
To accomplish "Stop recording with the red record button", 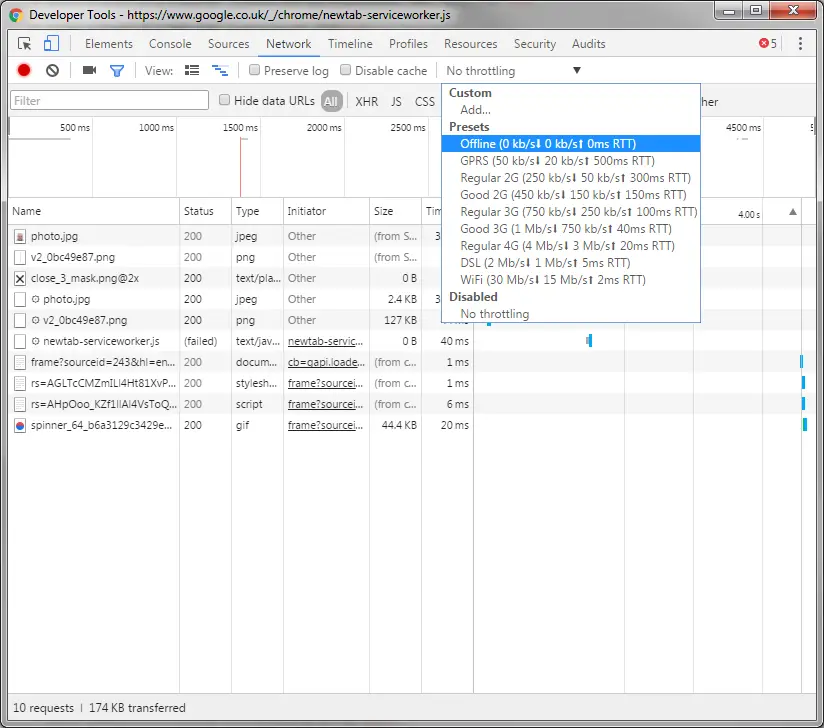I will (24, 71).
